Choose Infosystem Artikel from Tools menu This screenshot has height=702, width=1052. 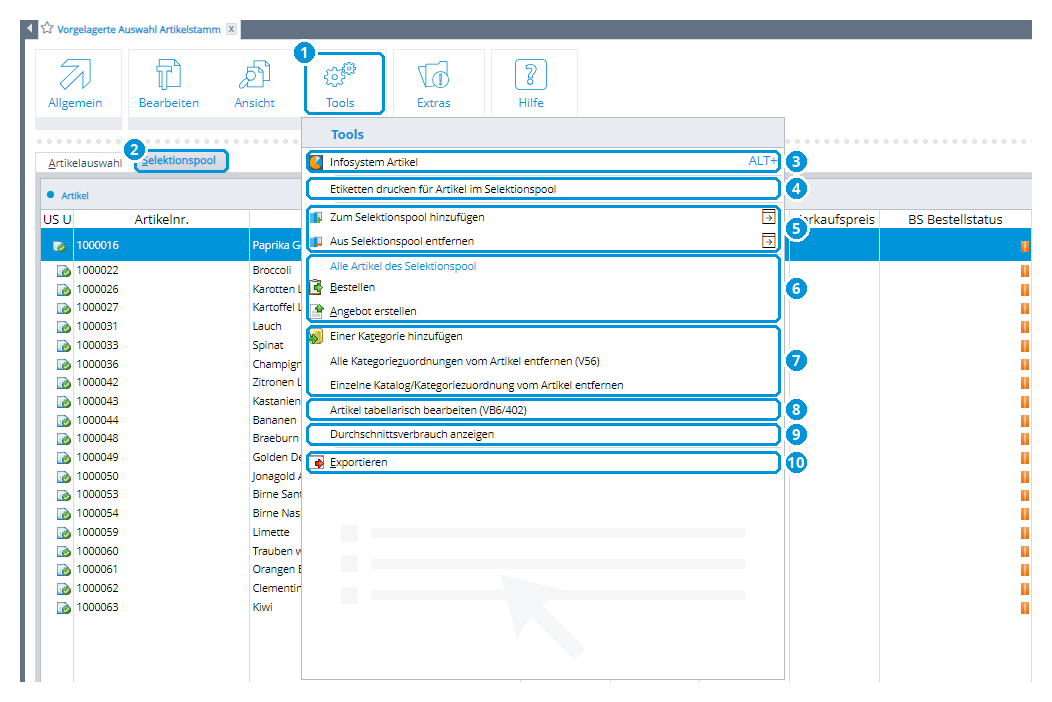point(543,162)
